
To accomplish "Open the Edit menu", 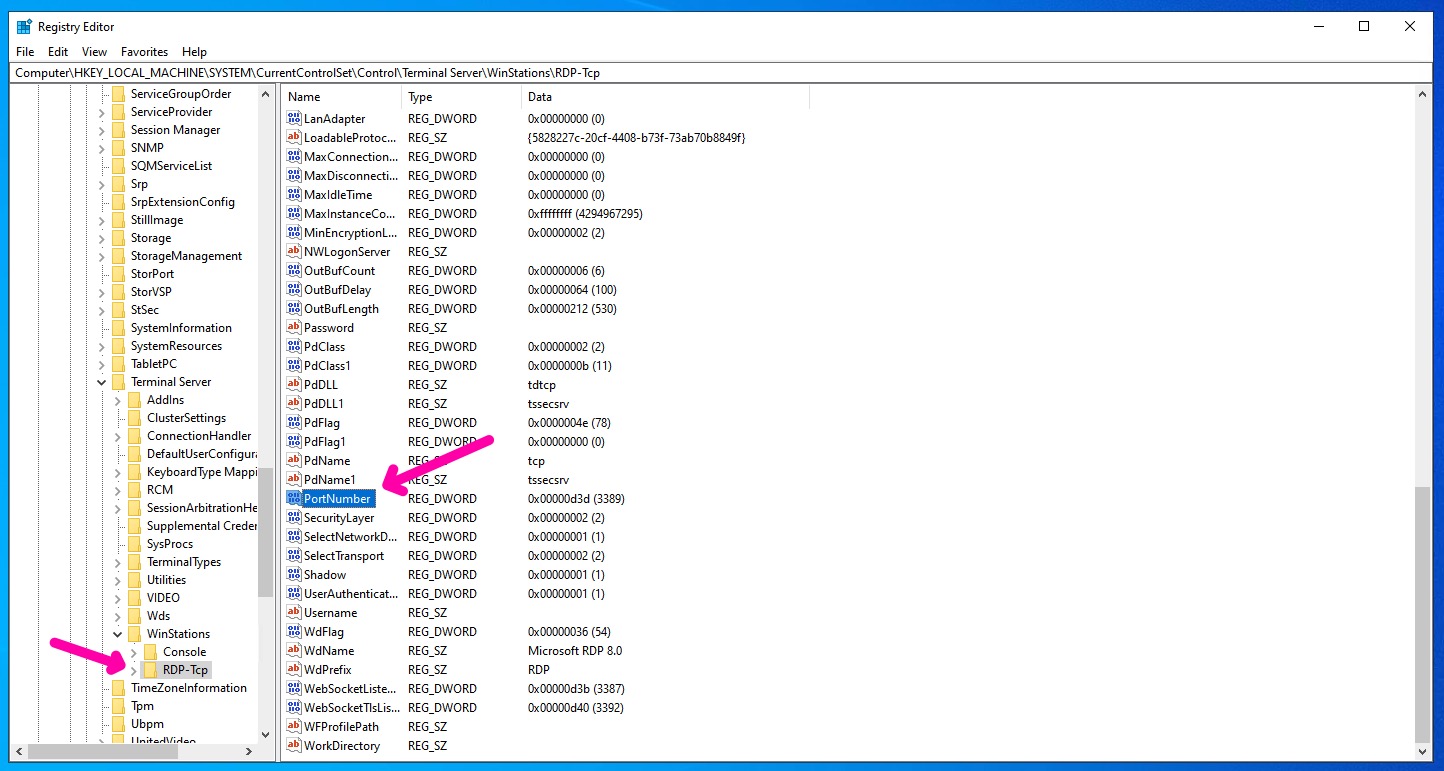I will coord(58,52).
